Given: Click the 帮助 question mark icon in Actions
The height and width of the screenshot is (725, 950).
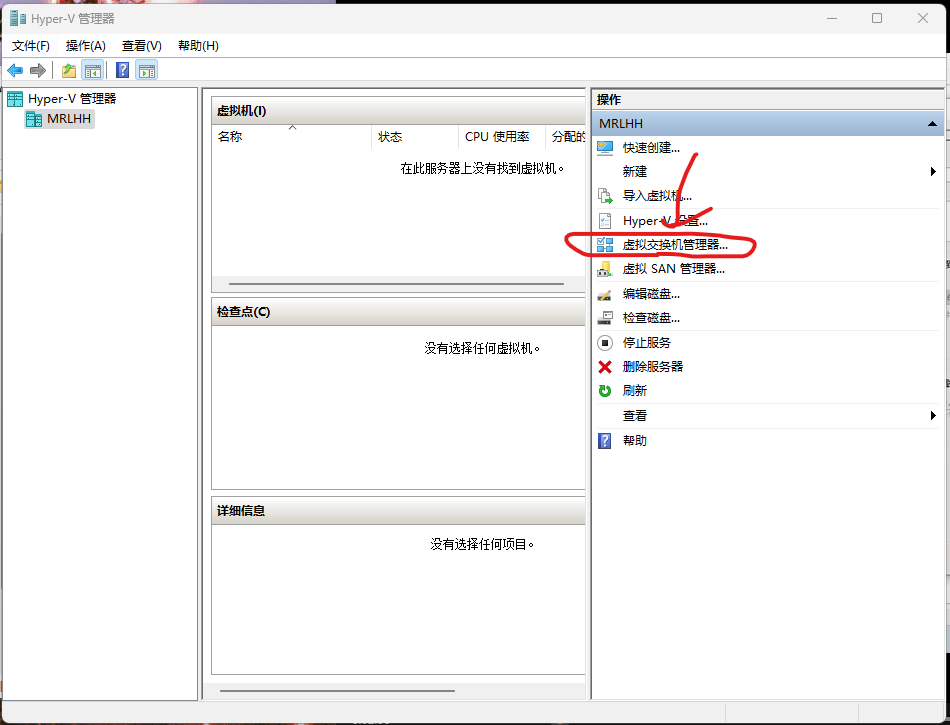Looking at the screenshot, I should click(605, 440).
